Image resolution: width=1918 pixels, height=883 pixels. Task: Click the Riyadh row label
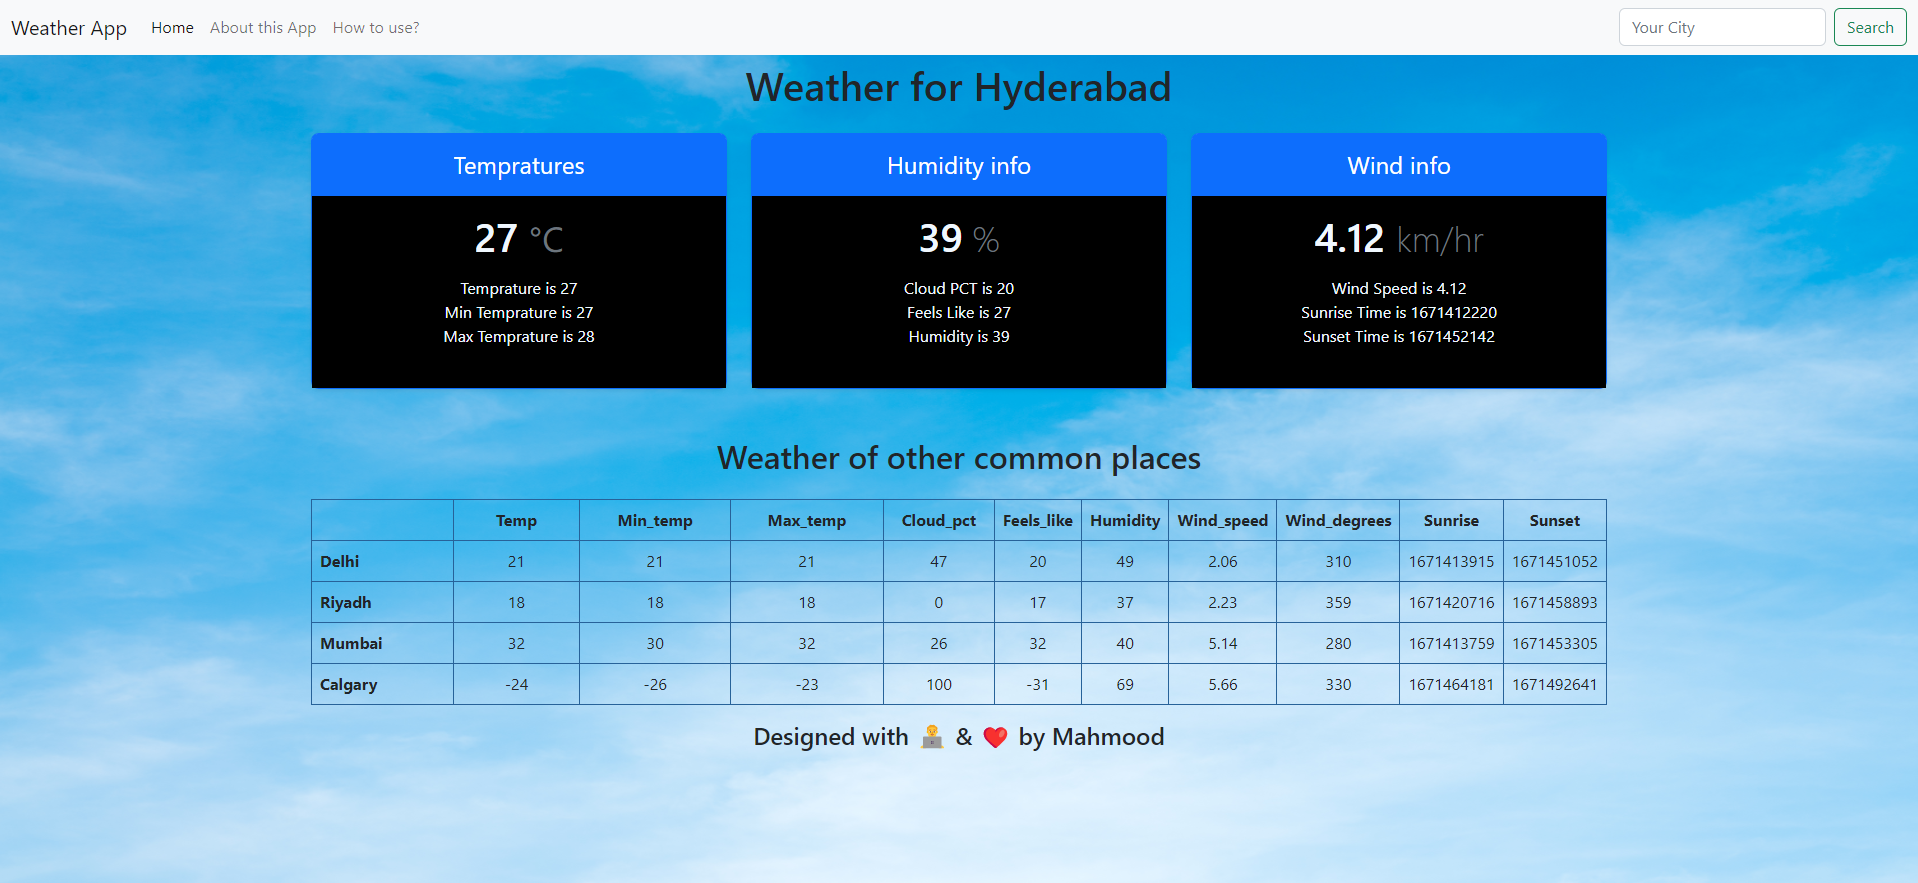coord(346,603)
